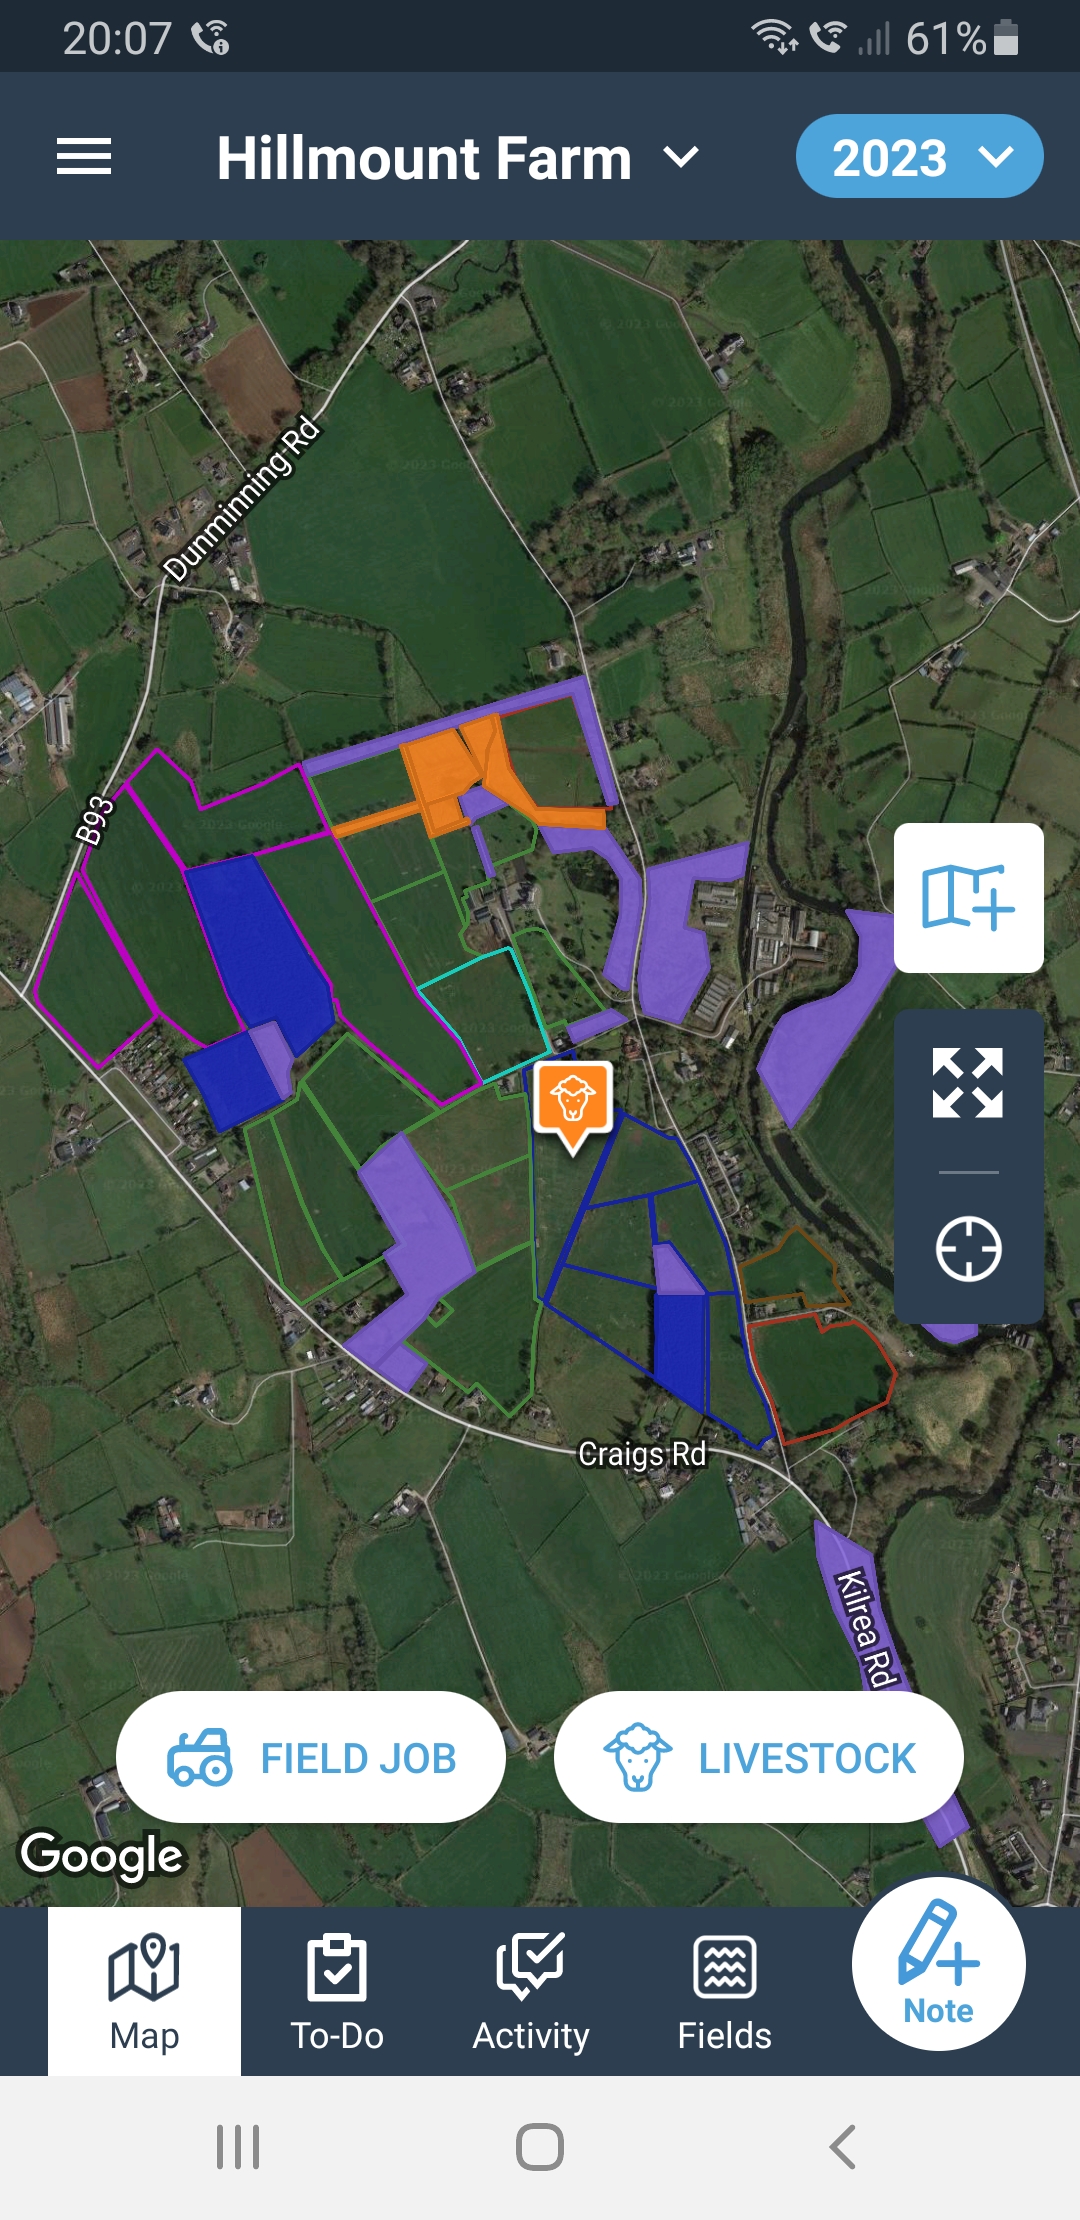Open the To-Do tab
The image size is (1080, 2220).
(337, 1991)
